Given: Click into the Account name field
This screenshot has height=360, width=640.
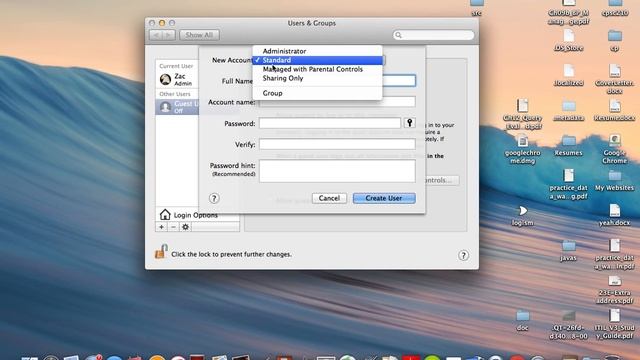Looking at the screenshot, I should coord(337,102).
